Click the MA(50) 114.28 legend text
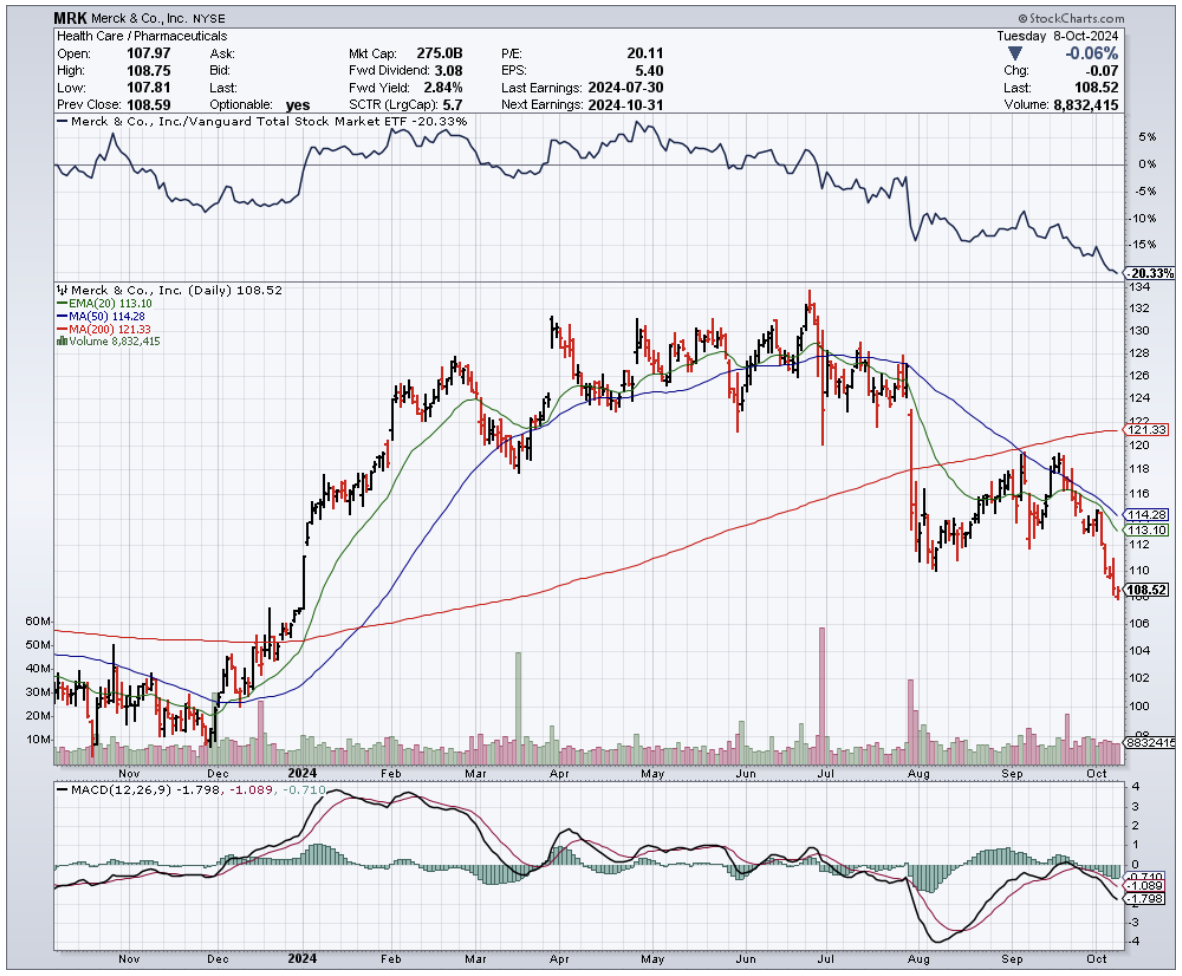Screen dimensions: 1182x976 pyautogui.click(x=106, y=317)
